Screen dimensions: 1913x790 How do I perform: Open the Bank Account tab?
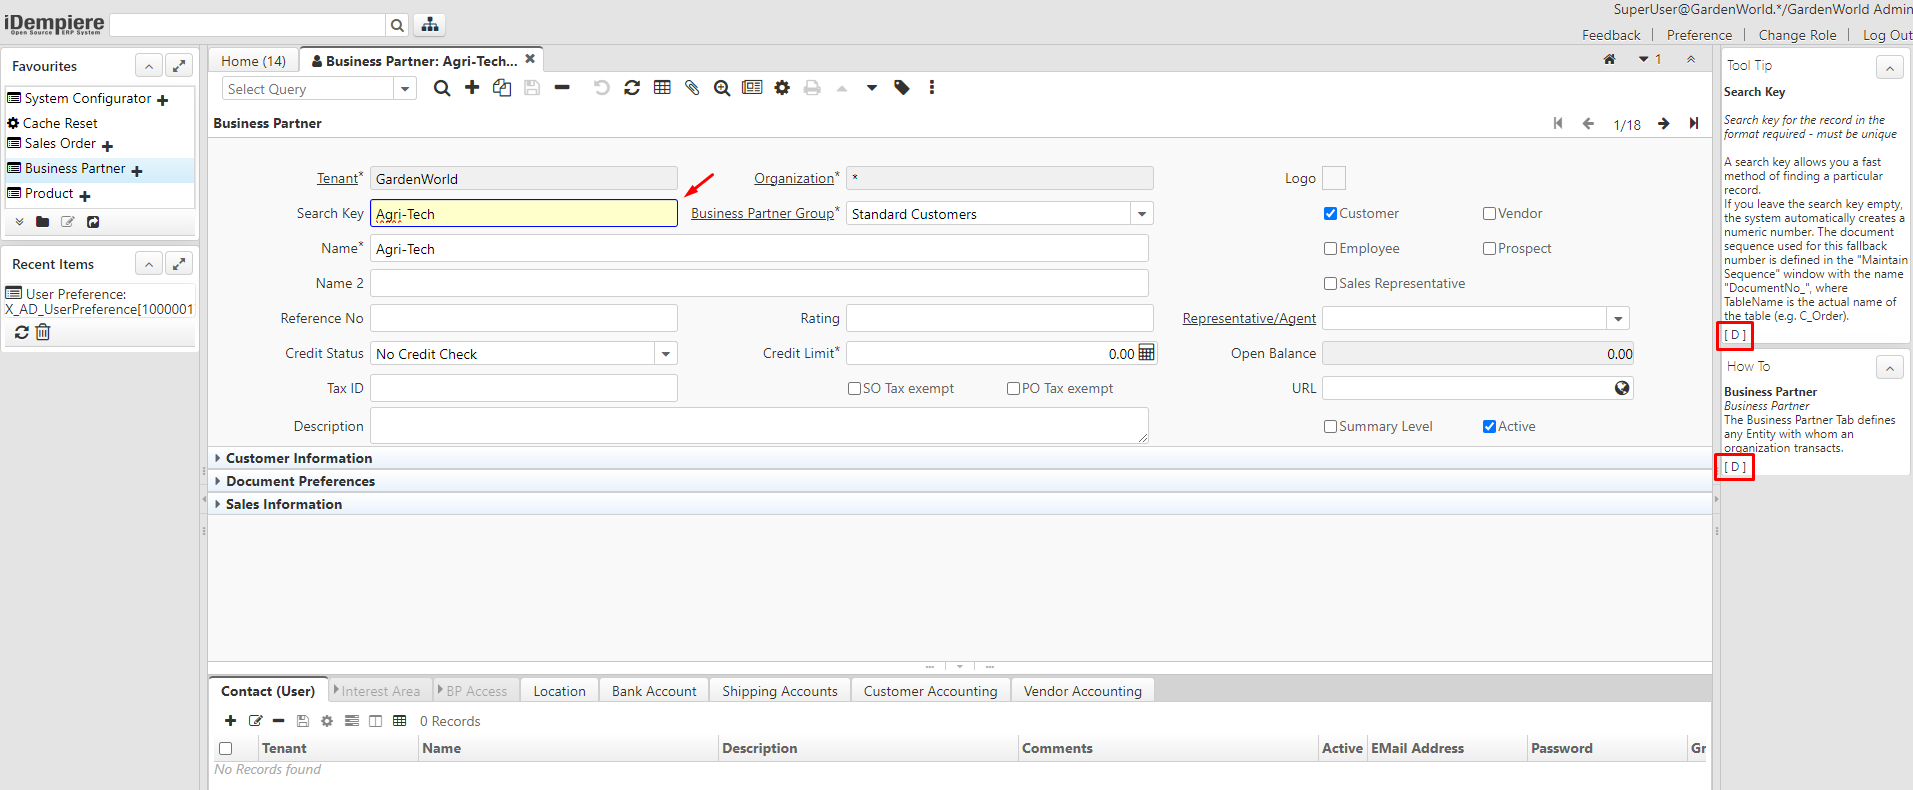click(x=654, y=691)
